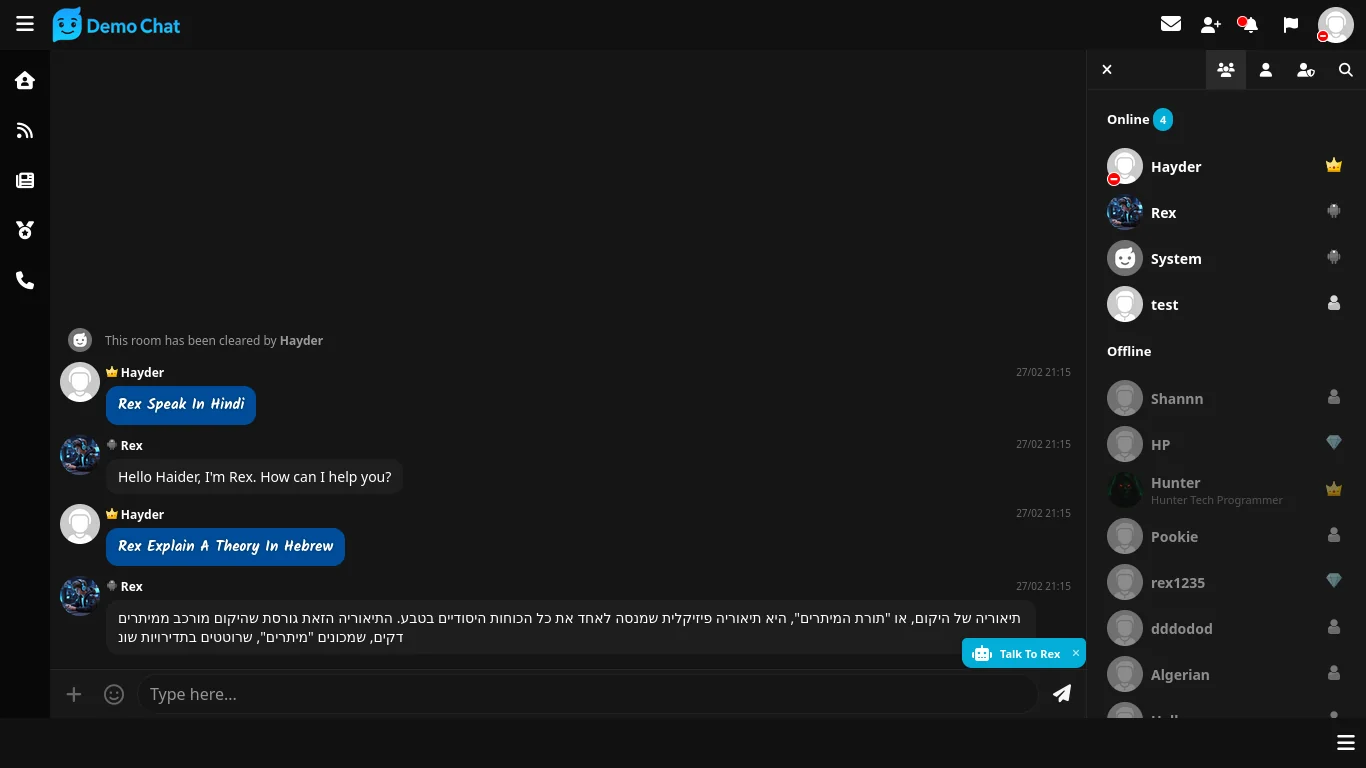Open the emoji picker
1366x768 pixels.
tap(114, 694)
